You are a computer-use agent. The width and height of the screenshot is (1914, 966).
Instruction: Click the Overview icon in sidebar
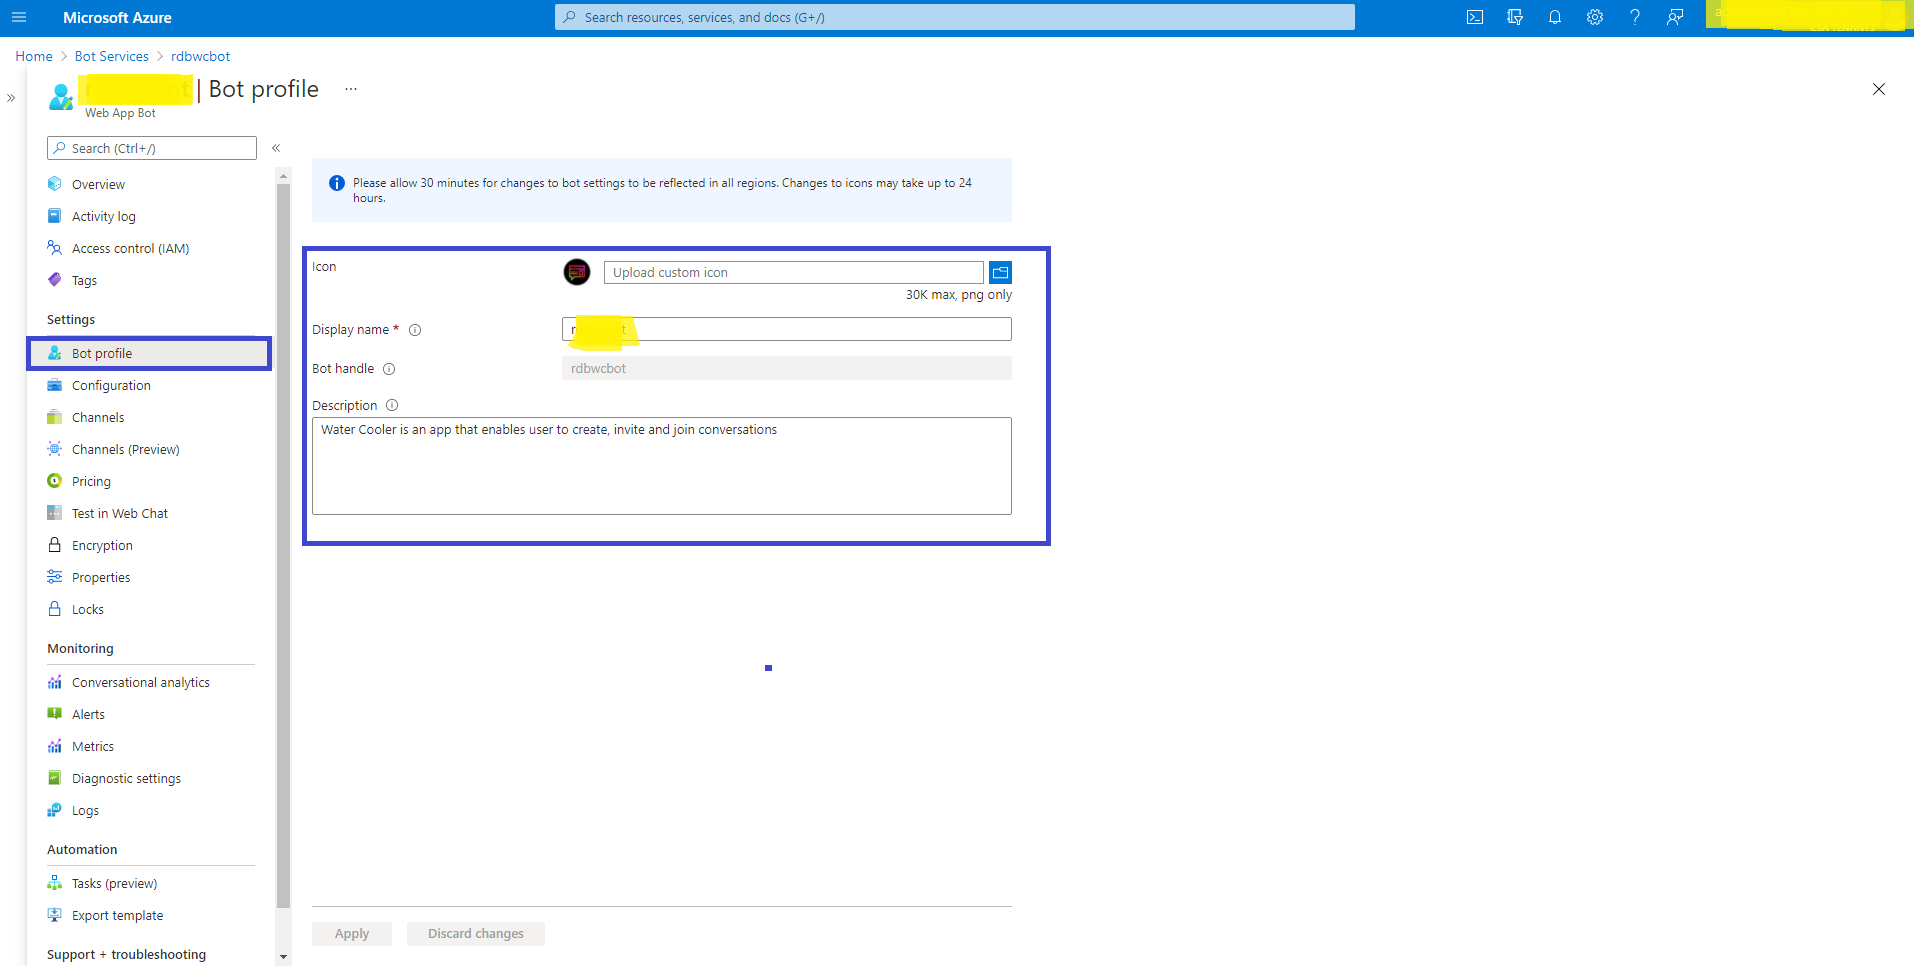click(x=55, y=184)
